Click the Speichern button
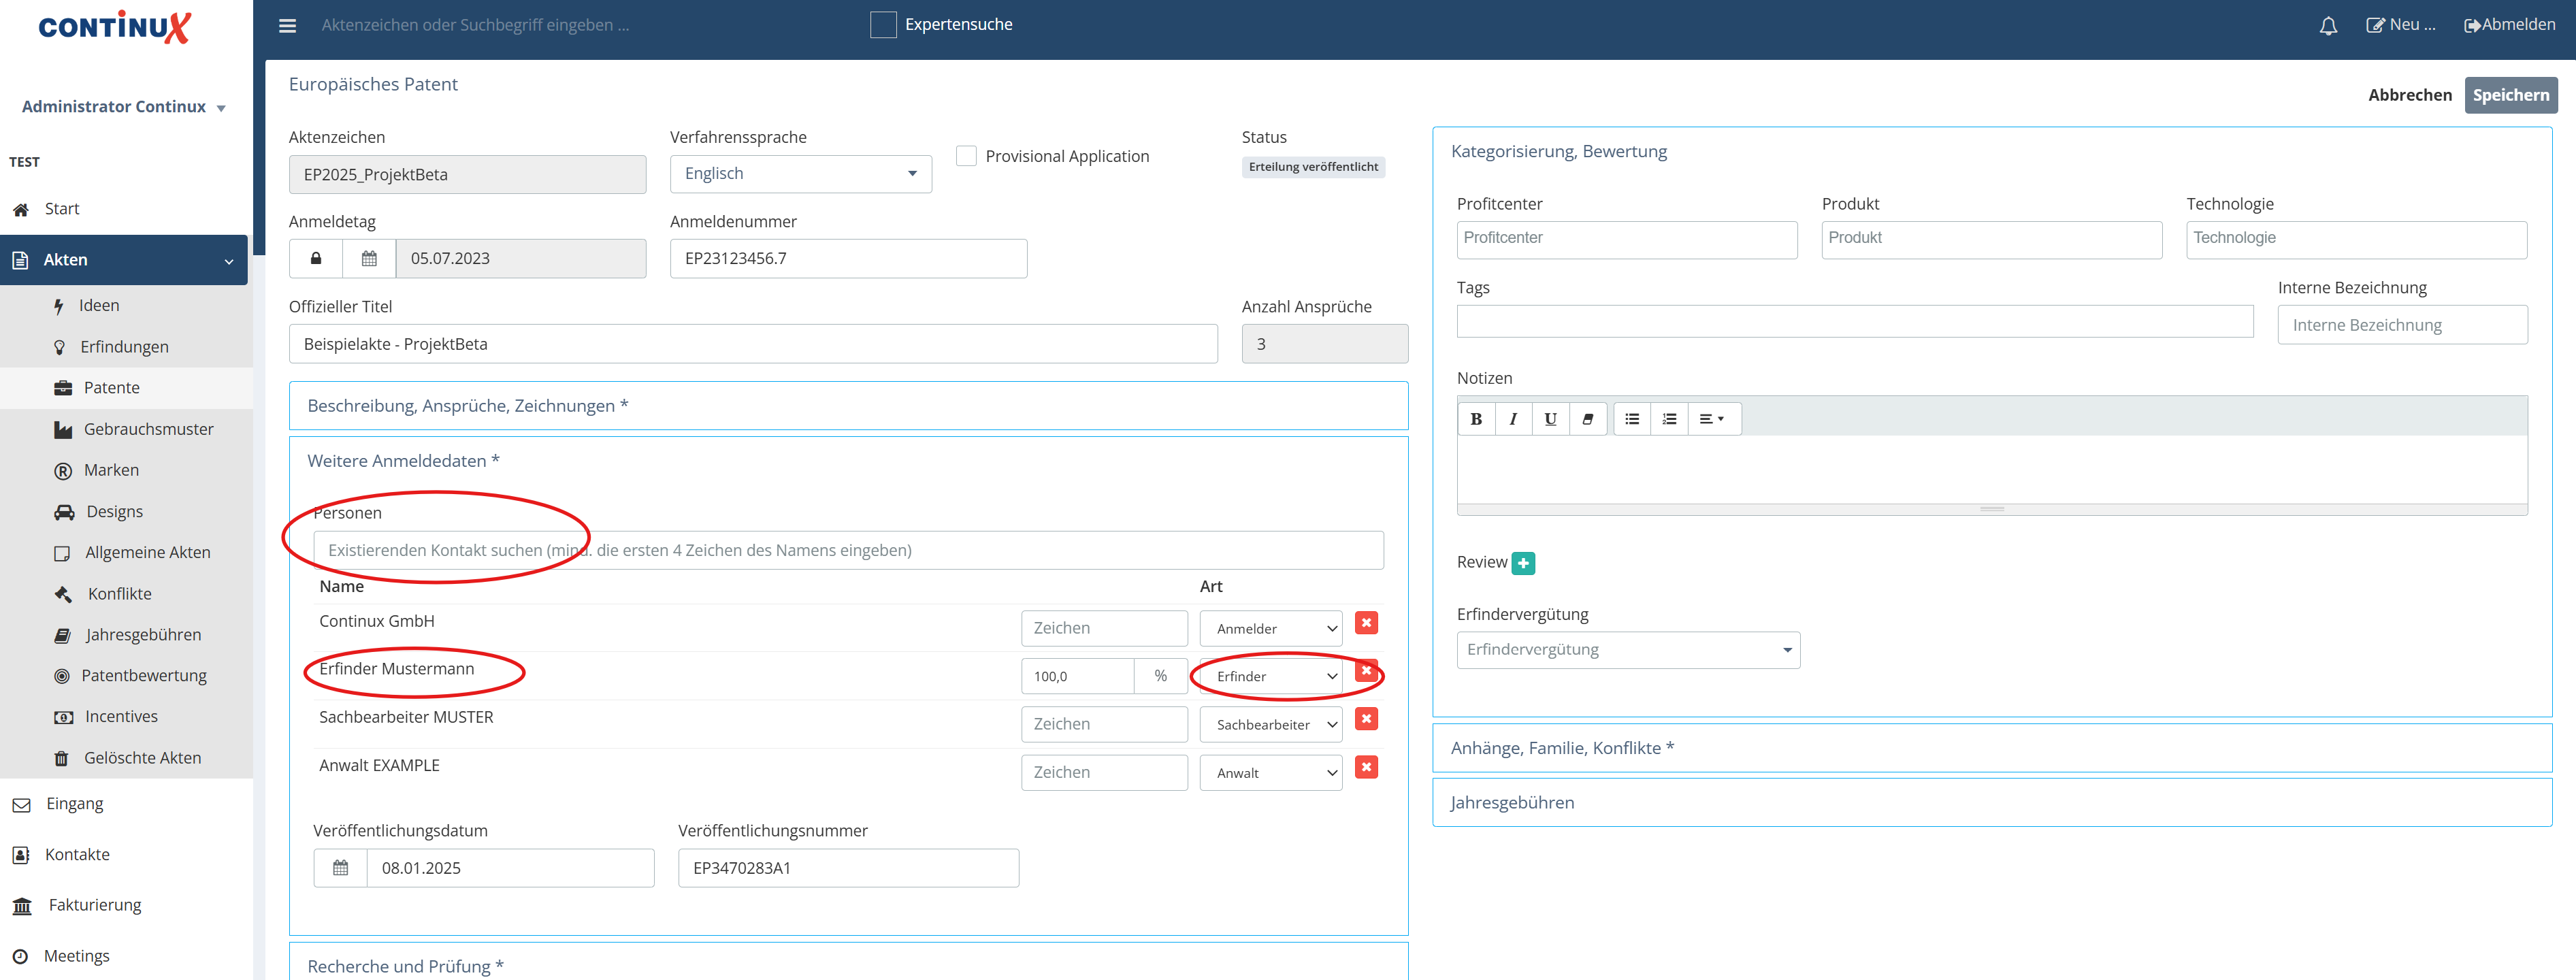The height and width of the screenshot is (980, 2576). click(x=2509, y=95)
